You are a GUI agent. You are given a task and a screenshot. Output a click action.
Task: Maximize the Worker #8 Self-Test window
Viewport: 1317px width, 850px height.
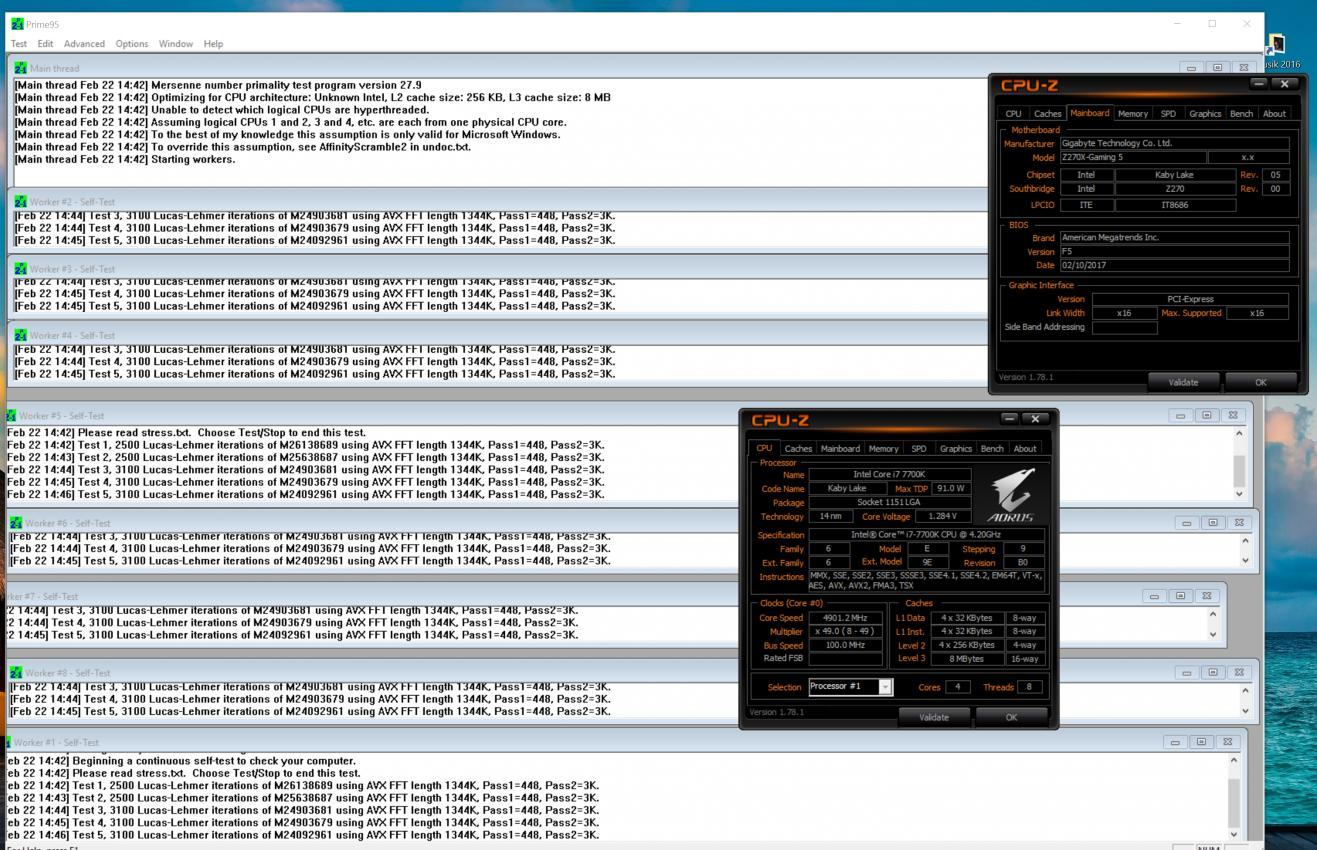(x=1212, y=672)
